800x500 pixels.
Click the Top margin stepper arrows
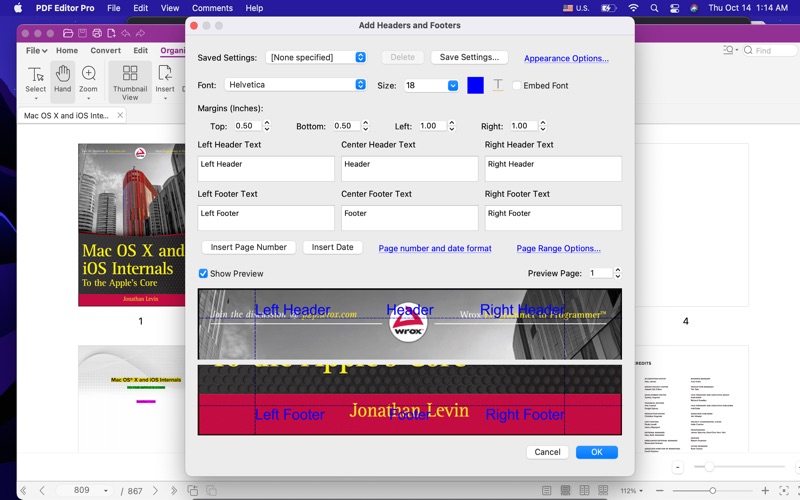267,126
